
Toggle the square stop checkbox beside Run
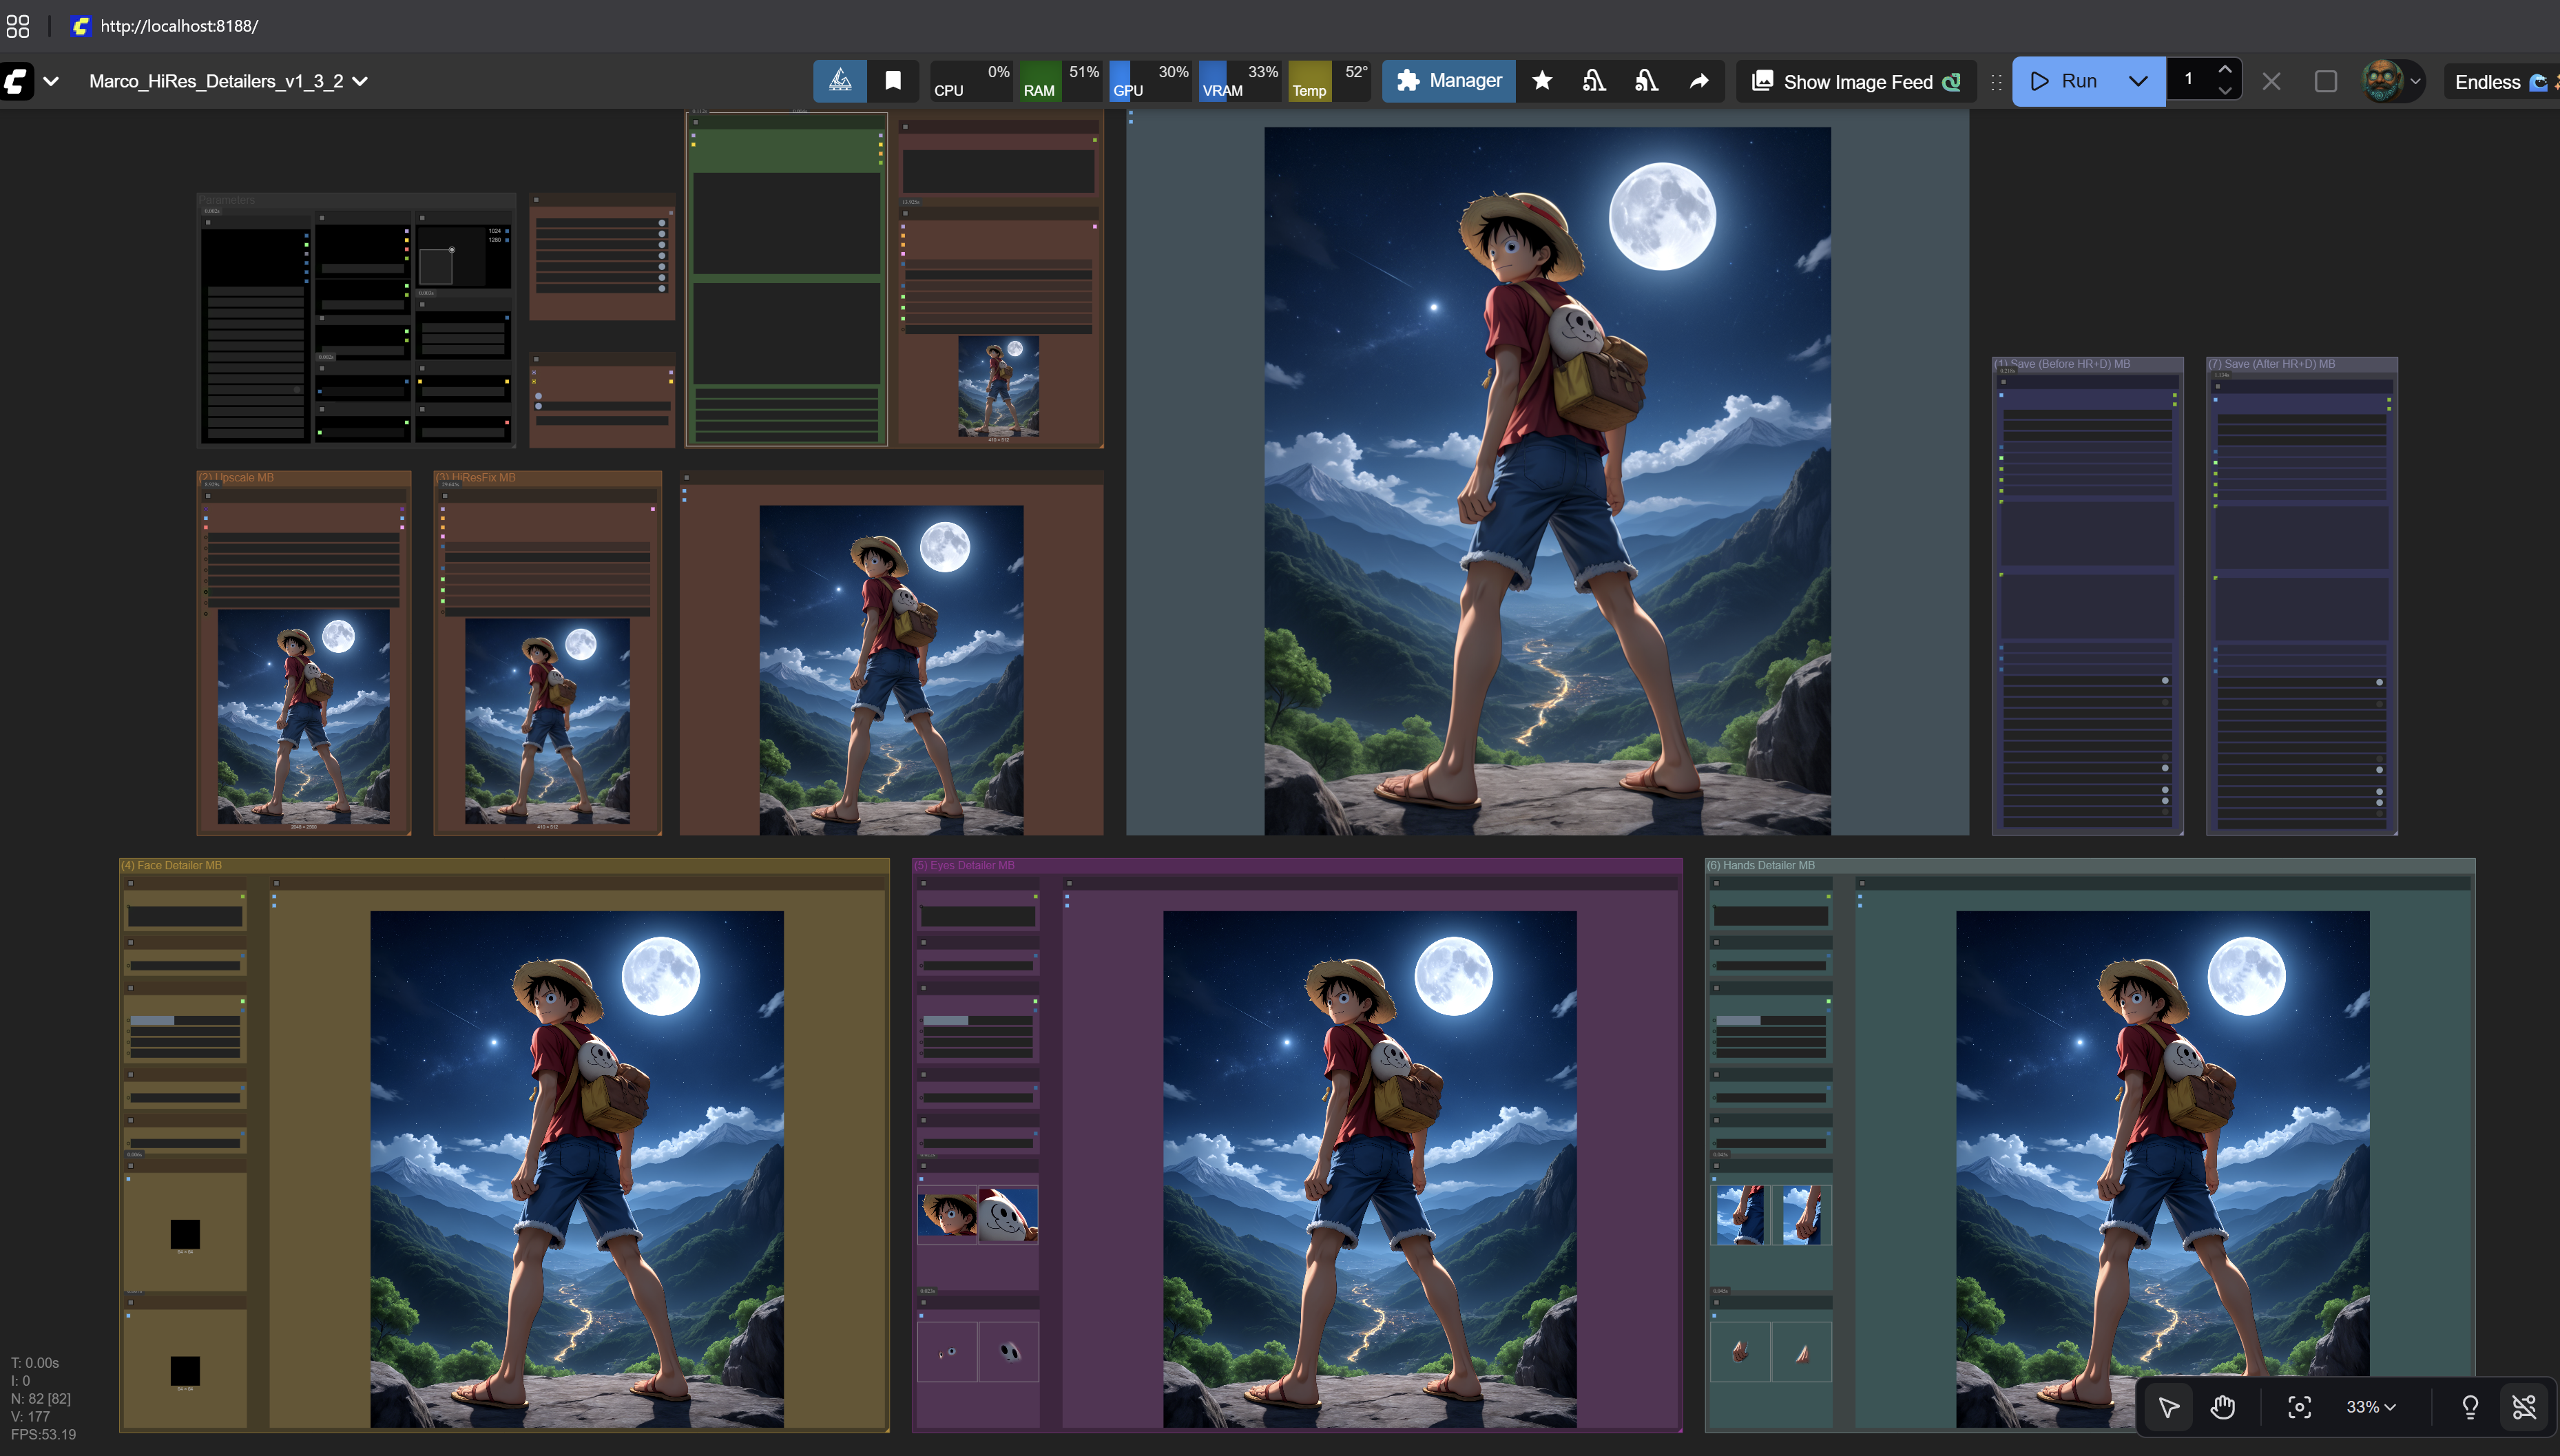pos(2325,81)
